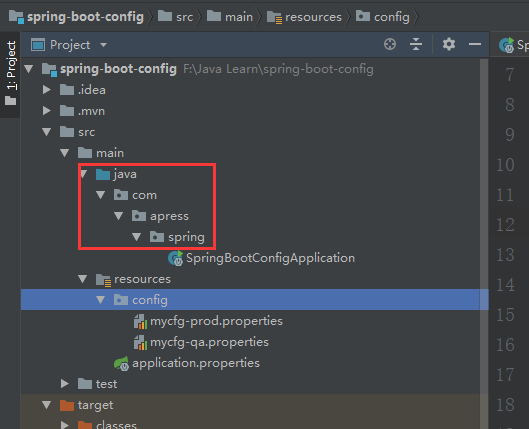Screen dimensions: 529x429
Task: Click the resources folder icon
Action: [x=104, y=280]
